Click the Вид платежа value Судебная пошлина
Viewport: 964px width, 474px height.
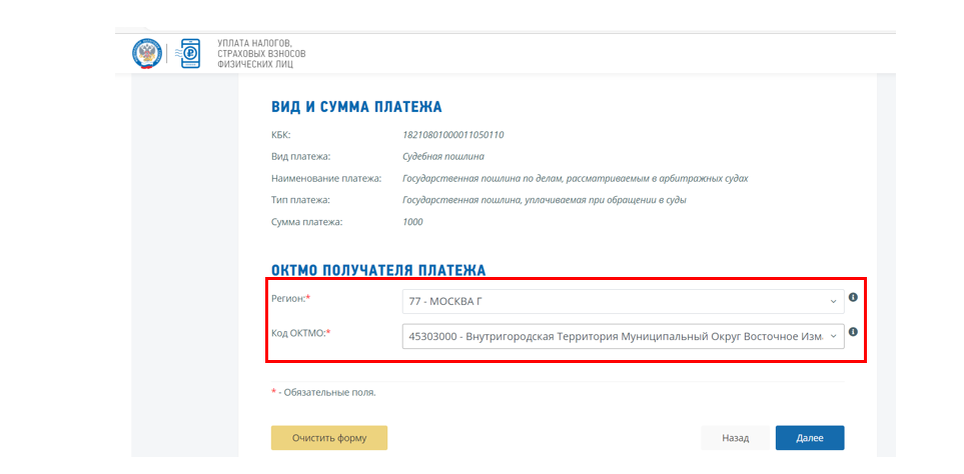(x=443, y=157)
